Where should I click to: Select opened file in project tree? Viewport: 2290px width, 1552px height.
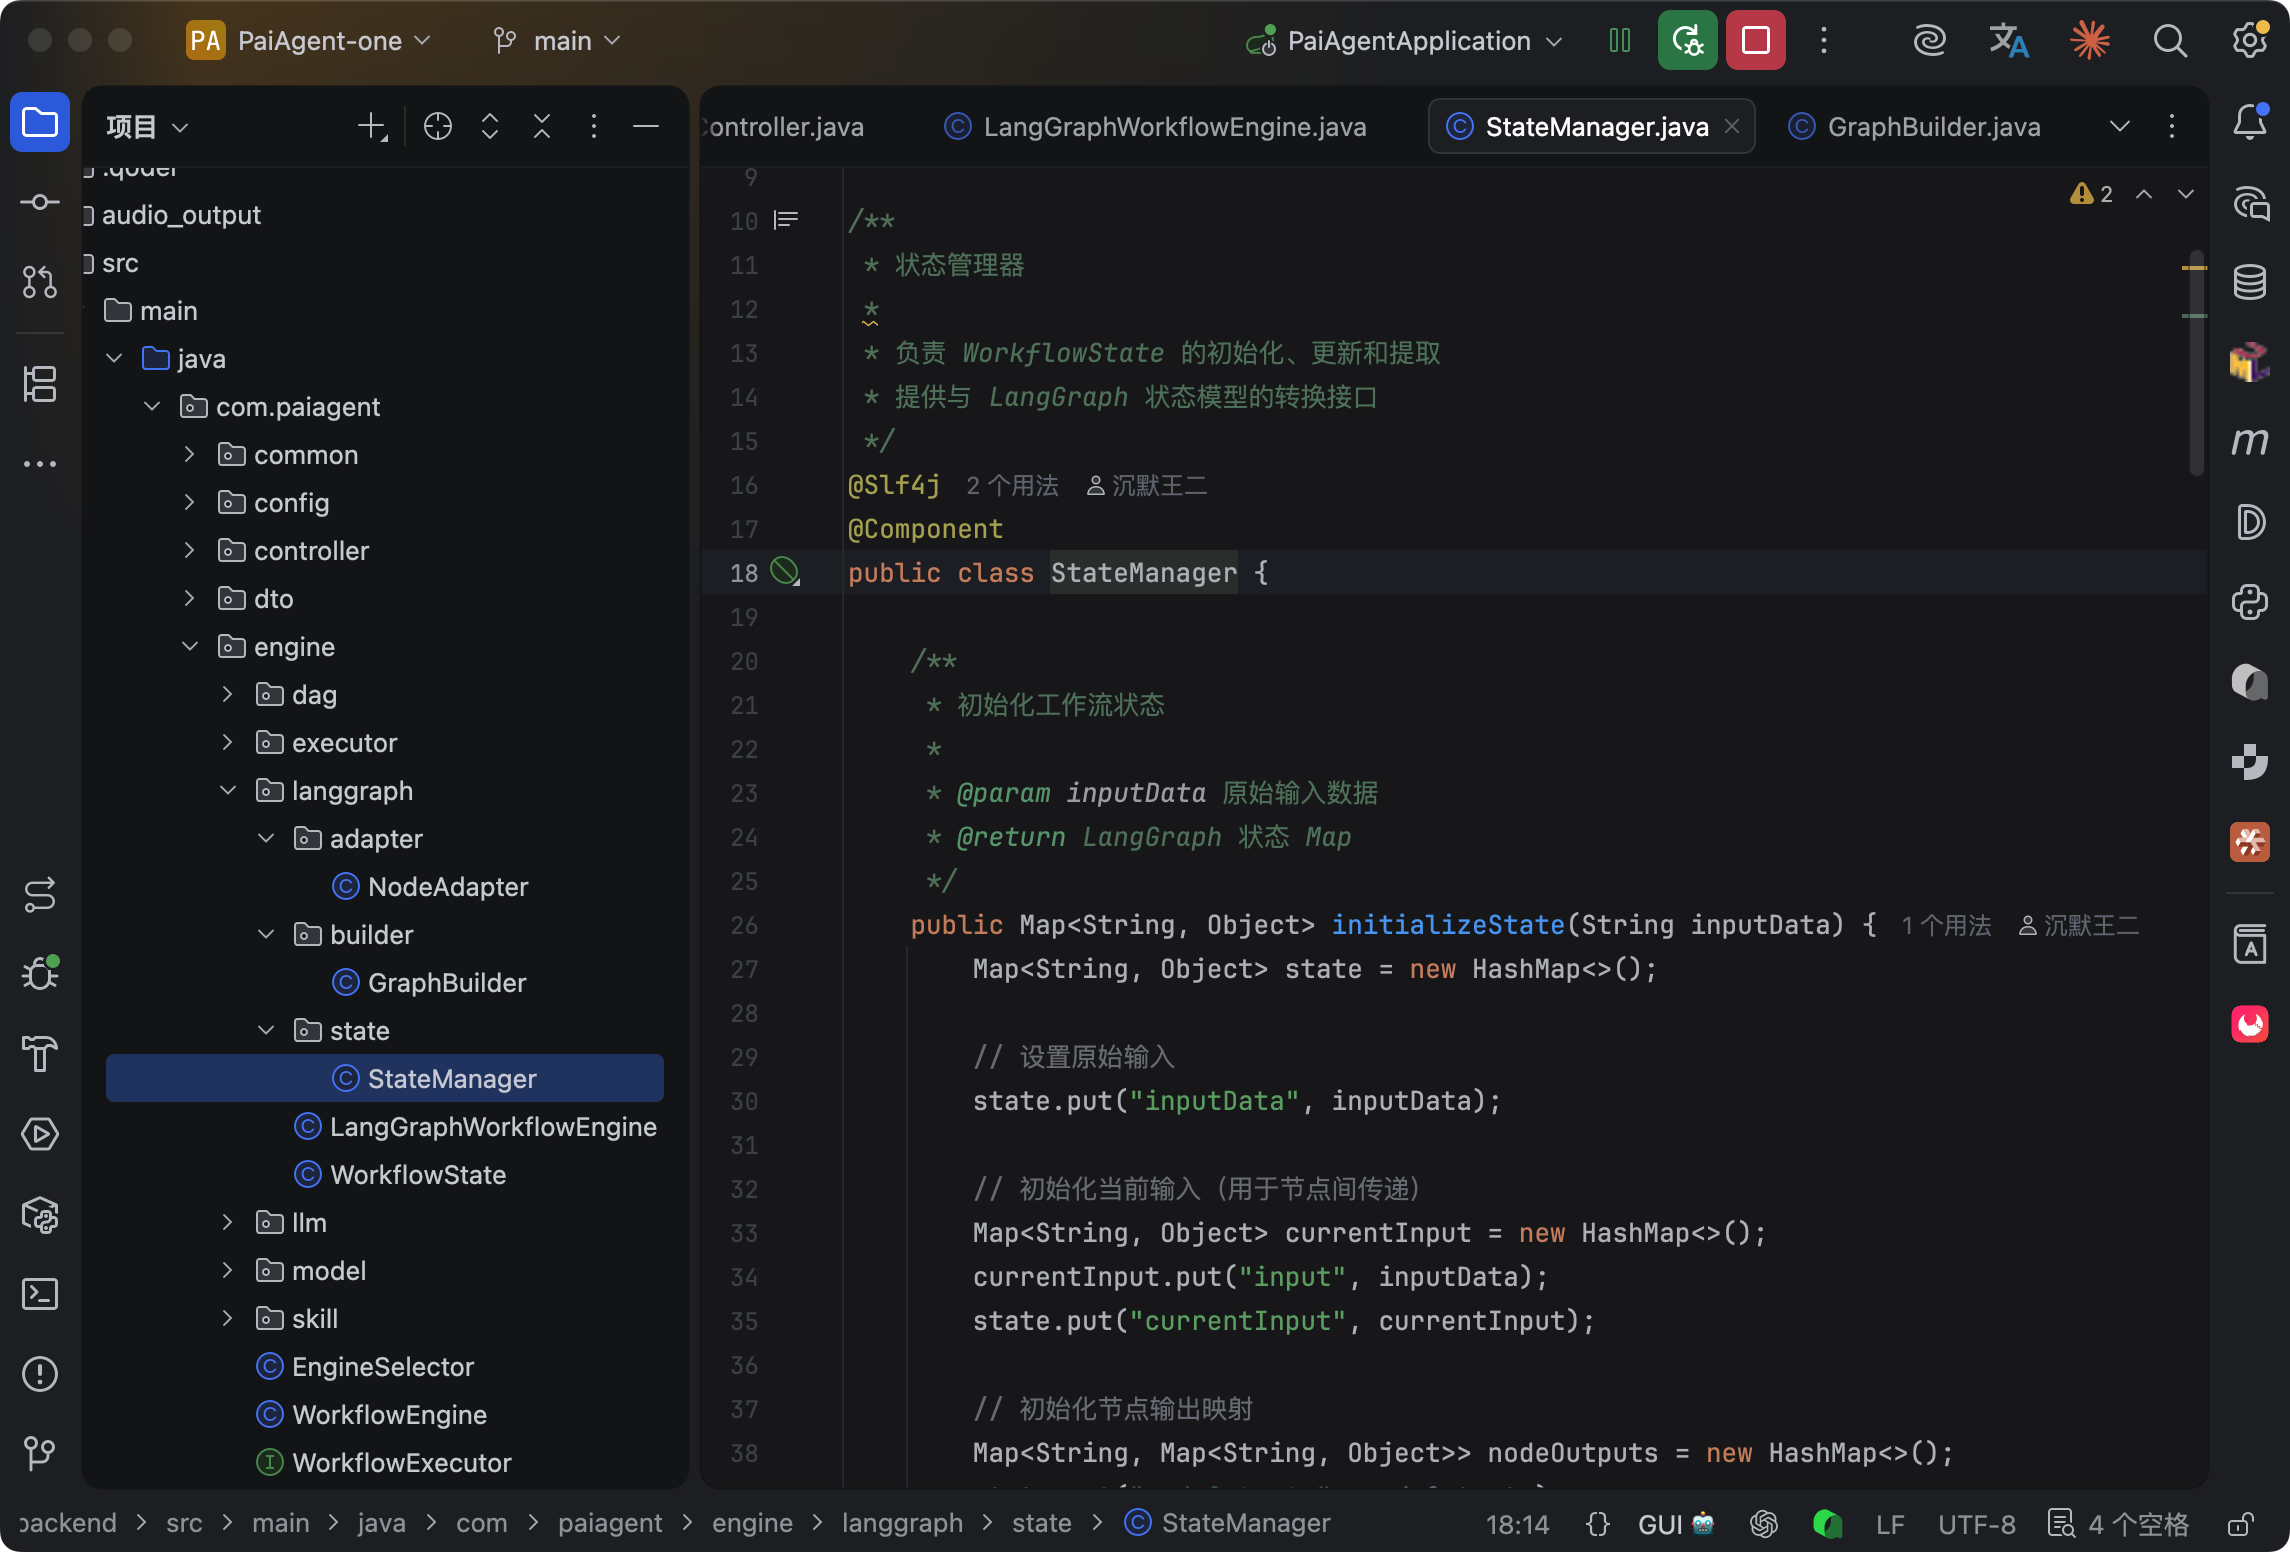pyautogui.click(x=438, y=126)
